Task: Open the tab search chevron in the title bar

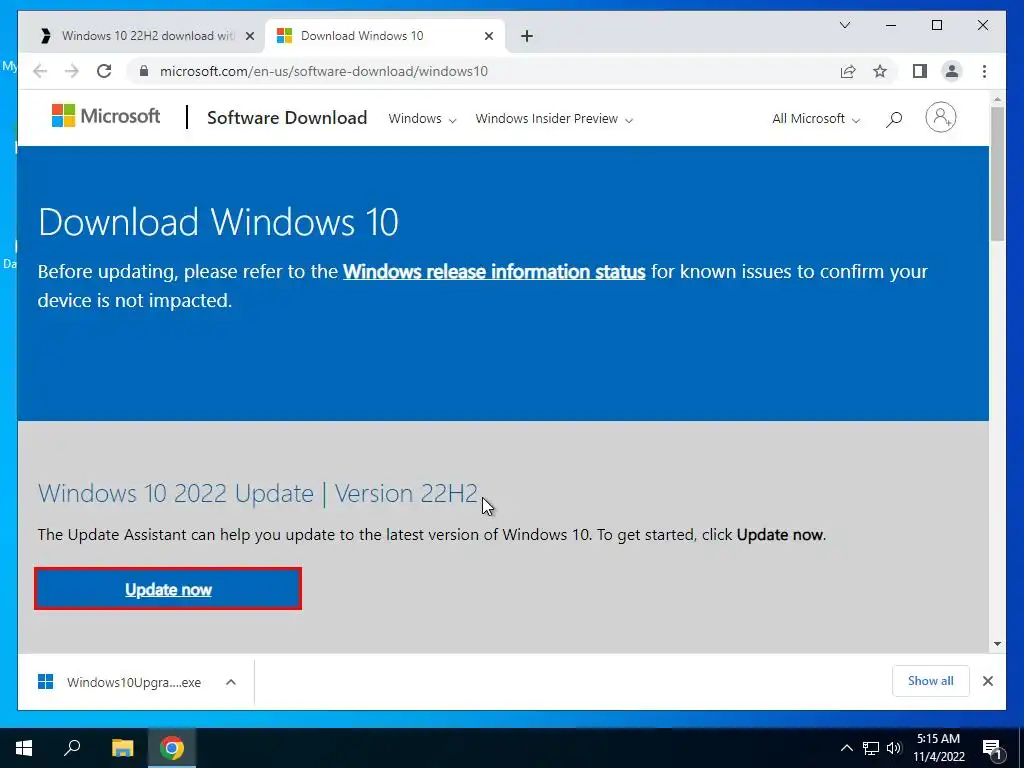Action: pos(844,25)
